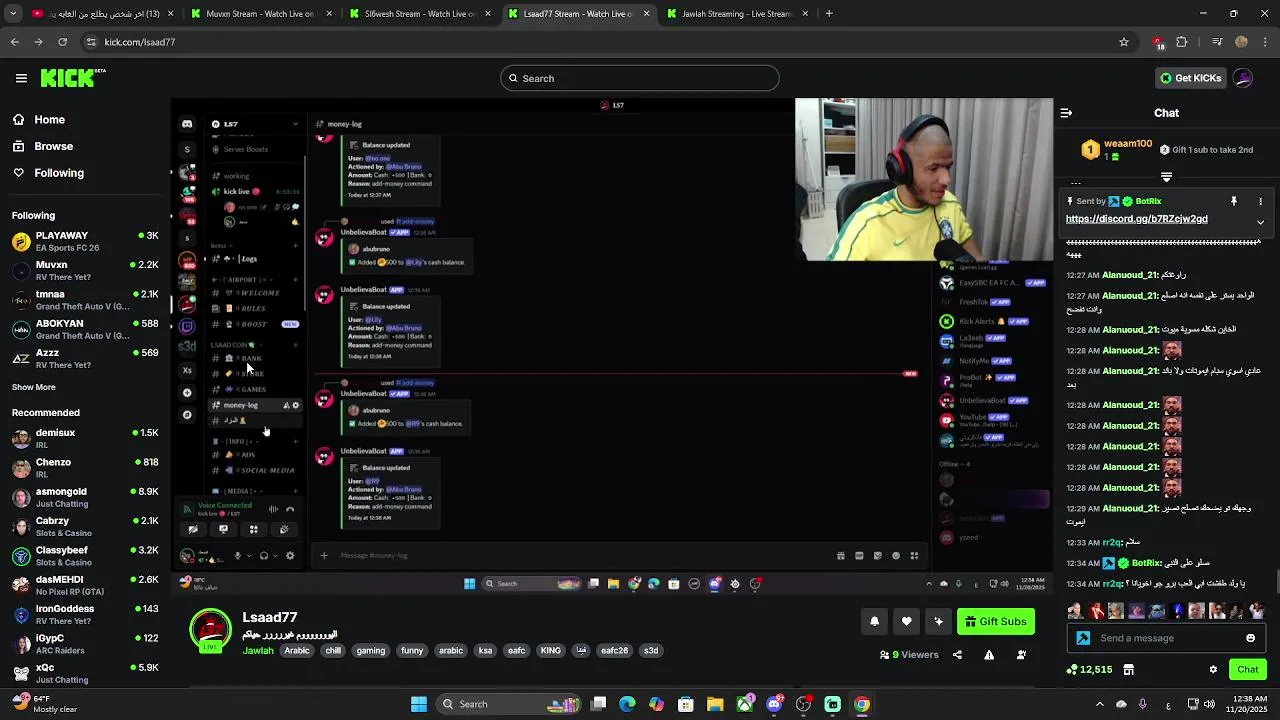Image resolution: width=1280 pixels, height=720 pixels.
Task: Open the discord.gg invite link
Action: click(1136, 219)
